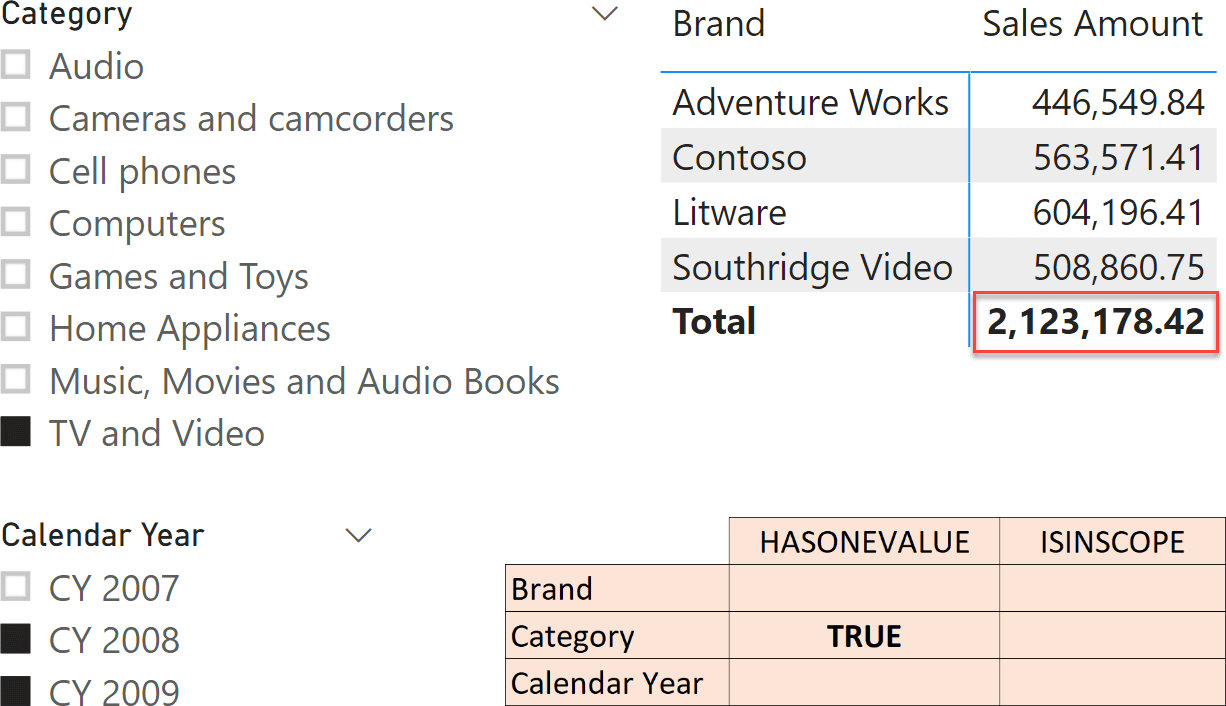Select Home Appliances checkbox
This screenshot has height=706, width=1226.
(15, 328)
